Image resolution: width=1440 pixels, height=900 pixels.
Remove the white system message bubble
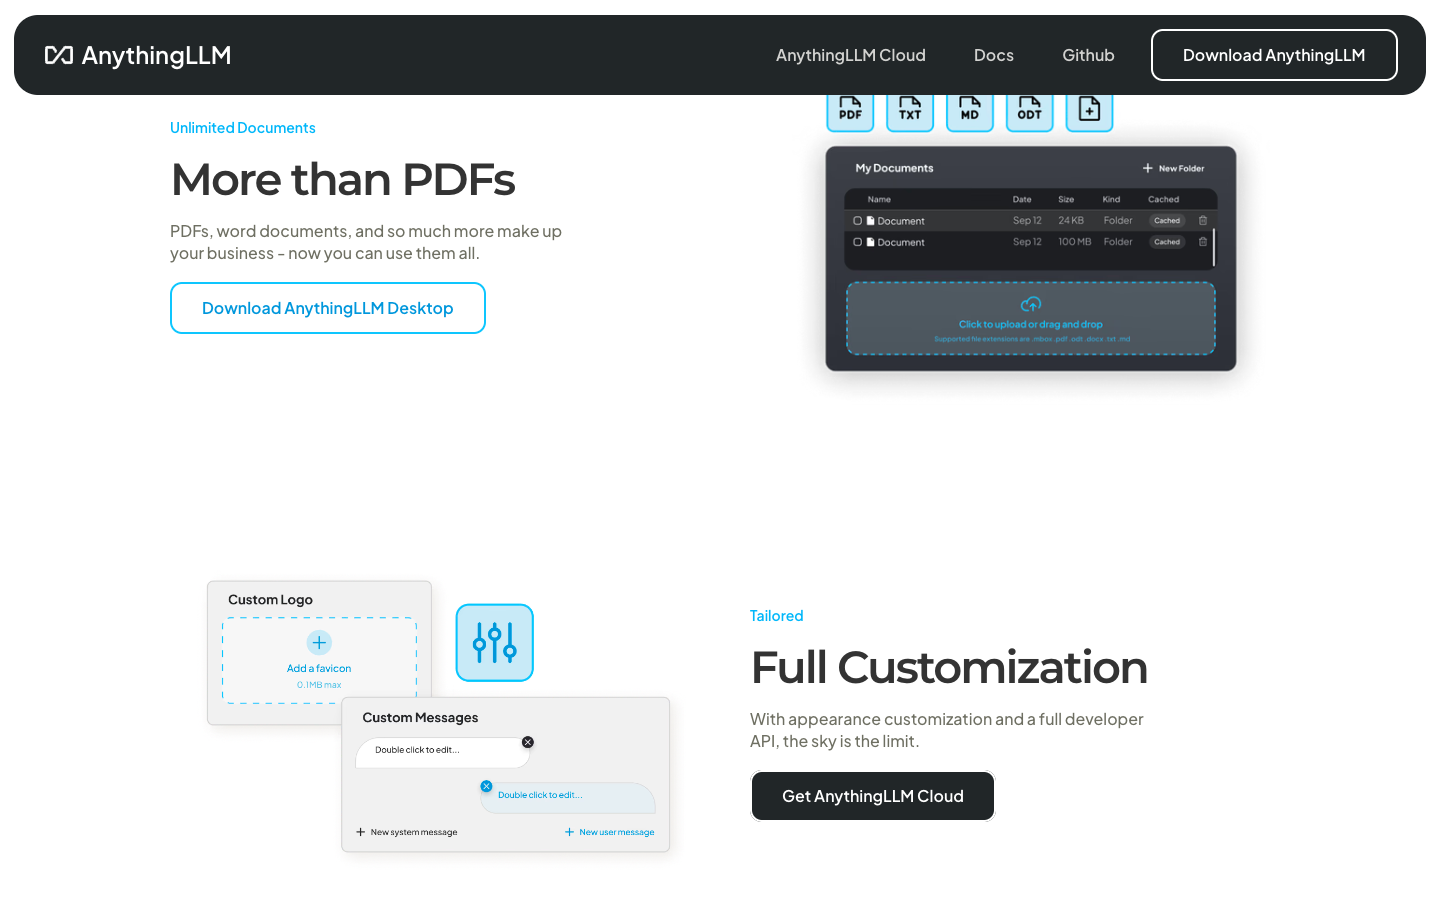(528, 742)
